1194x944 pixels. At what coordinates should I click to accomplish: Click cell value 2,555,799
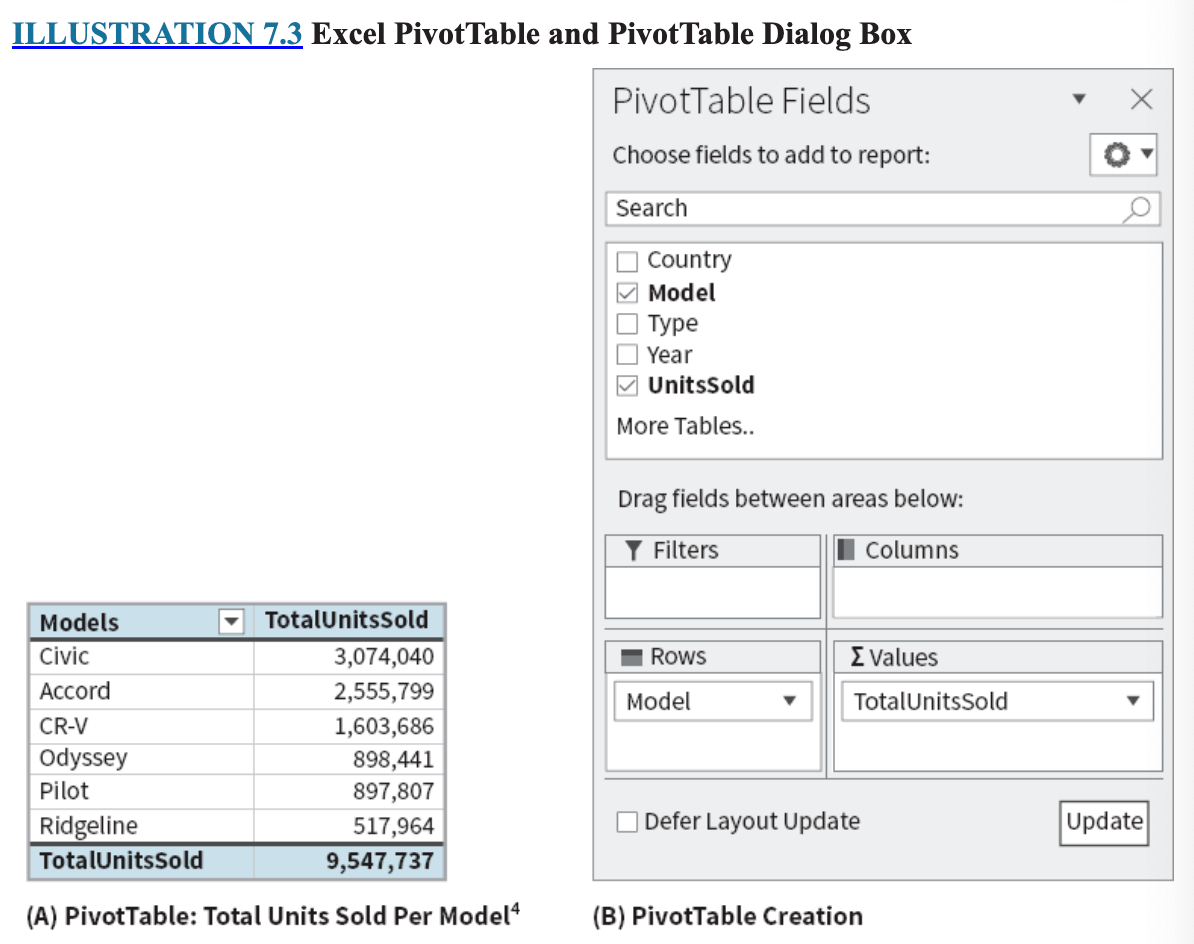click(x=384, y=691)
